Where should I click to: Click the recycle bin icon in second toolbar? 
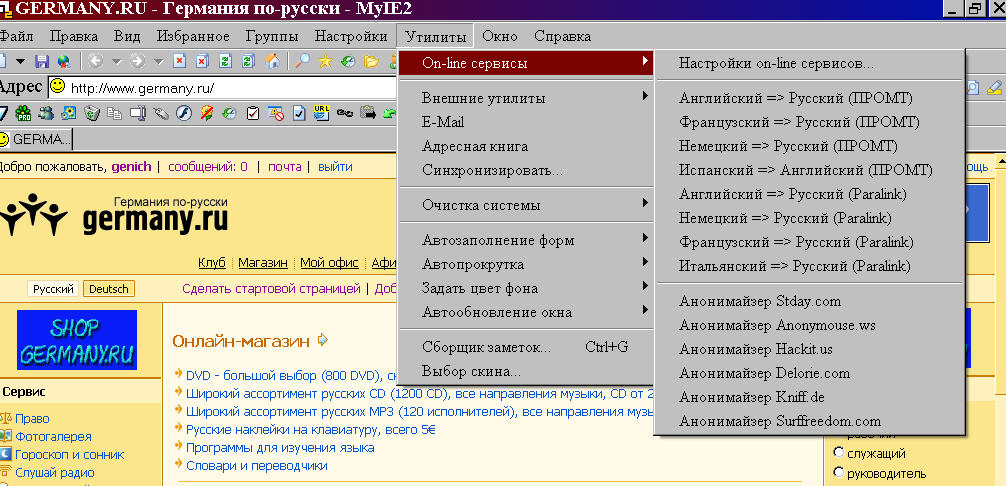[92, 113]
